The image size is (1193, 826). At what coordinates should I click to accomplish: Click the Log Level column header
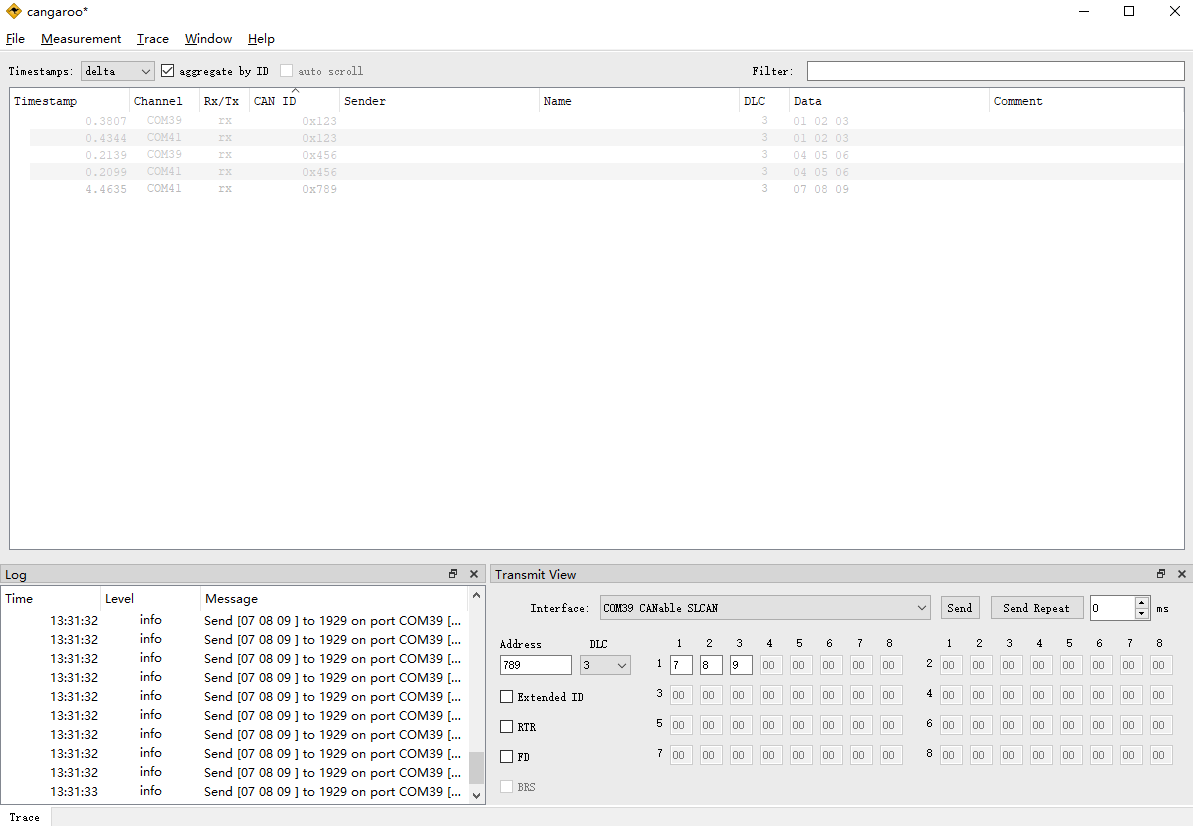(x=150, y=599)
